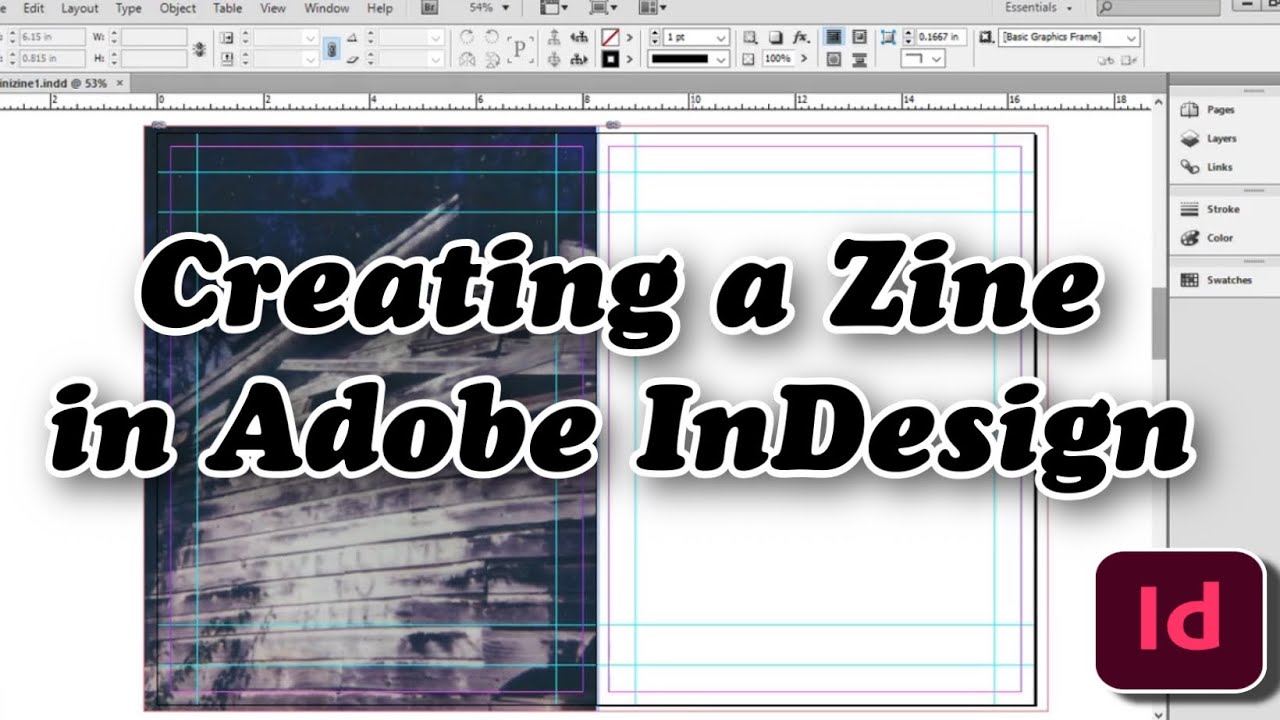Click the Width (W) input field
The height and width of the screenshot is (720, 1280).
pyautogui.click(x=155, y=37)
